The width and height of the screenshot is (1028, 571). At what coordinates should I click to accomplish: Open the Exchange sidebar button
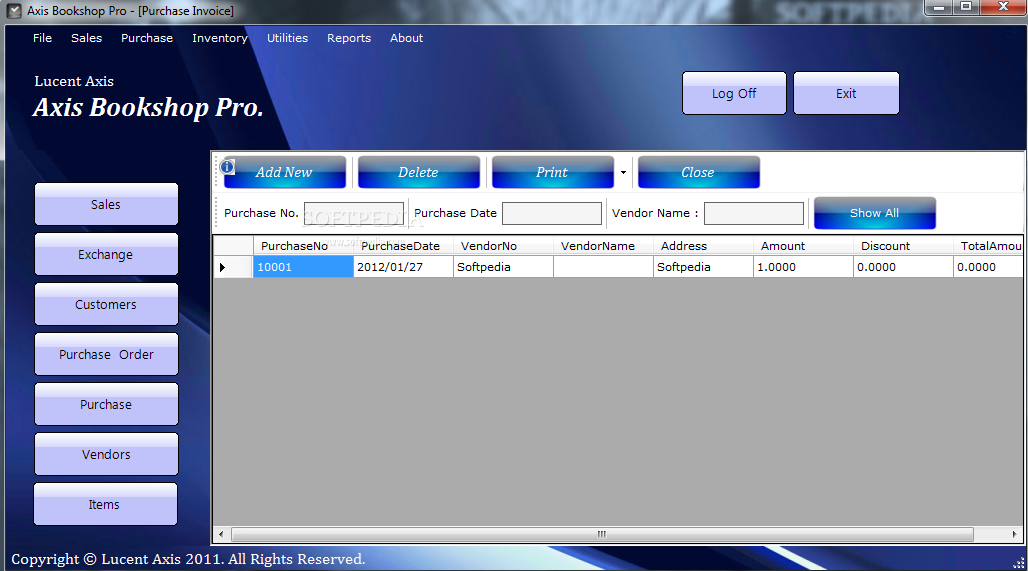(x=106, y=254)
